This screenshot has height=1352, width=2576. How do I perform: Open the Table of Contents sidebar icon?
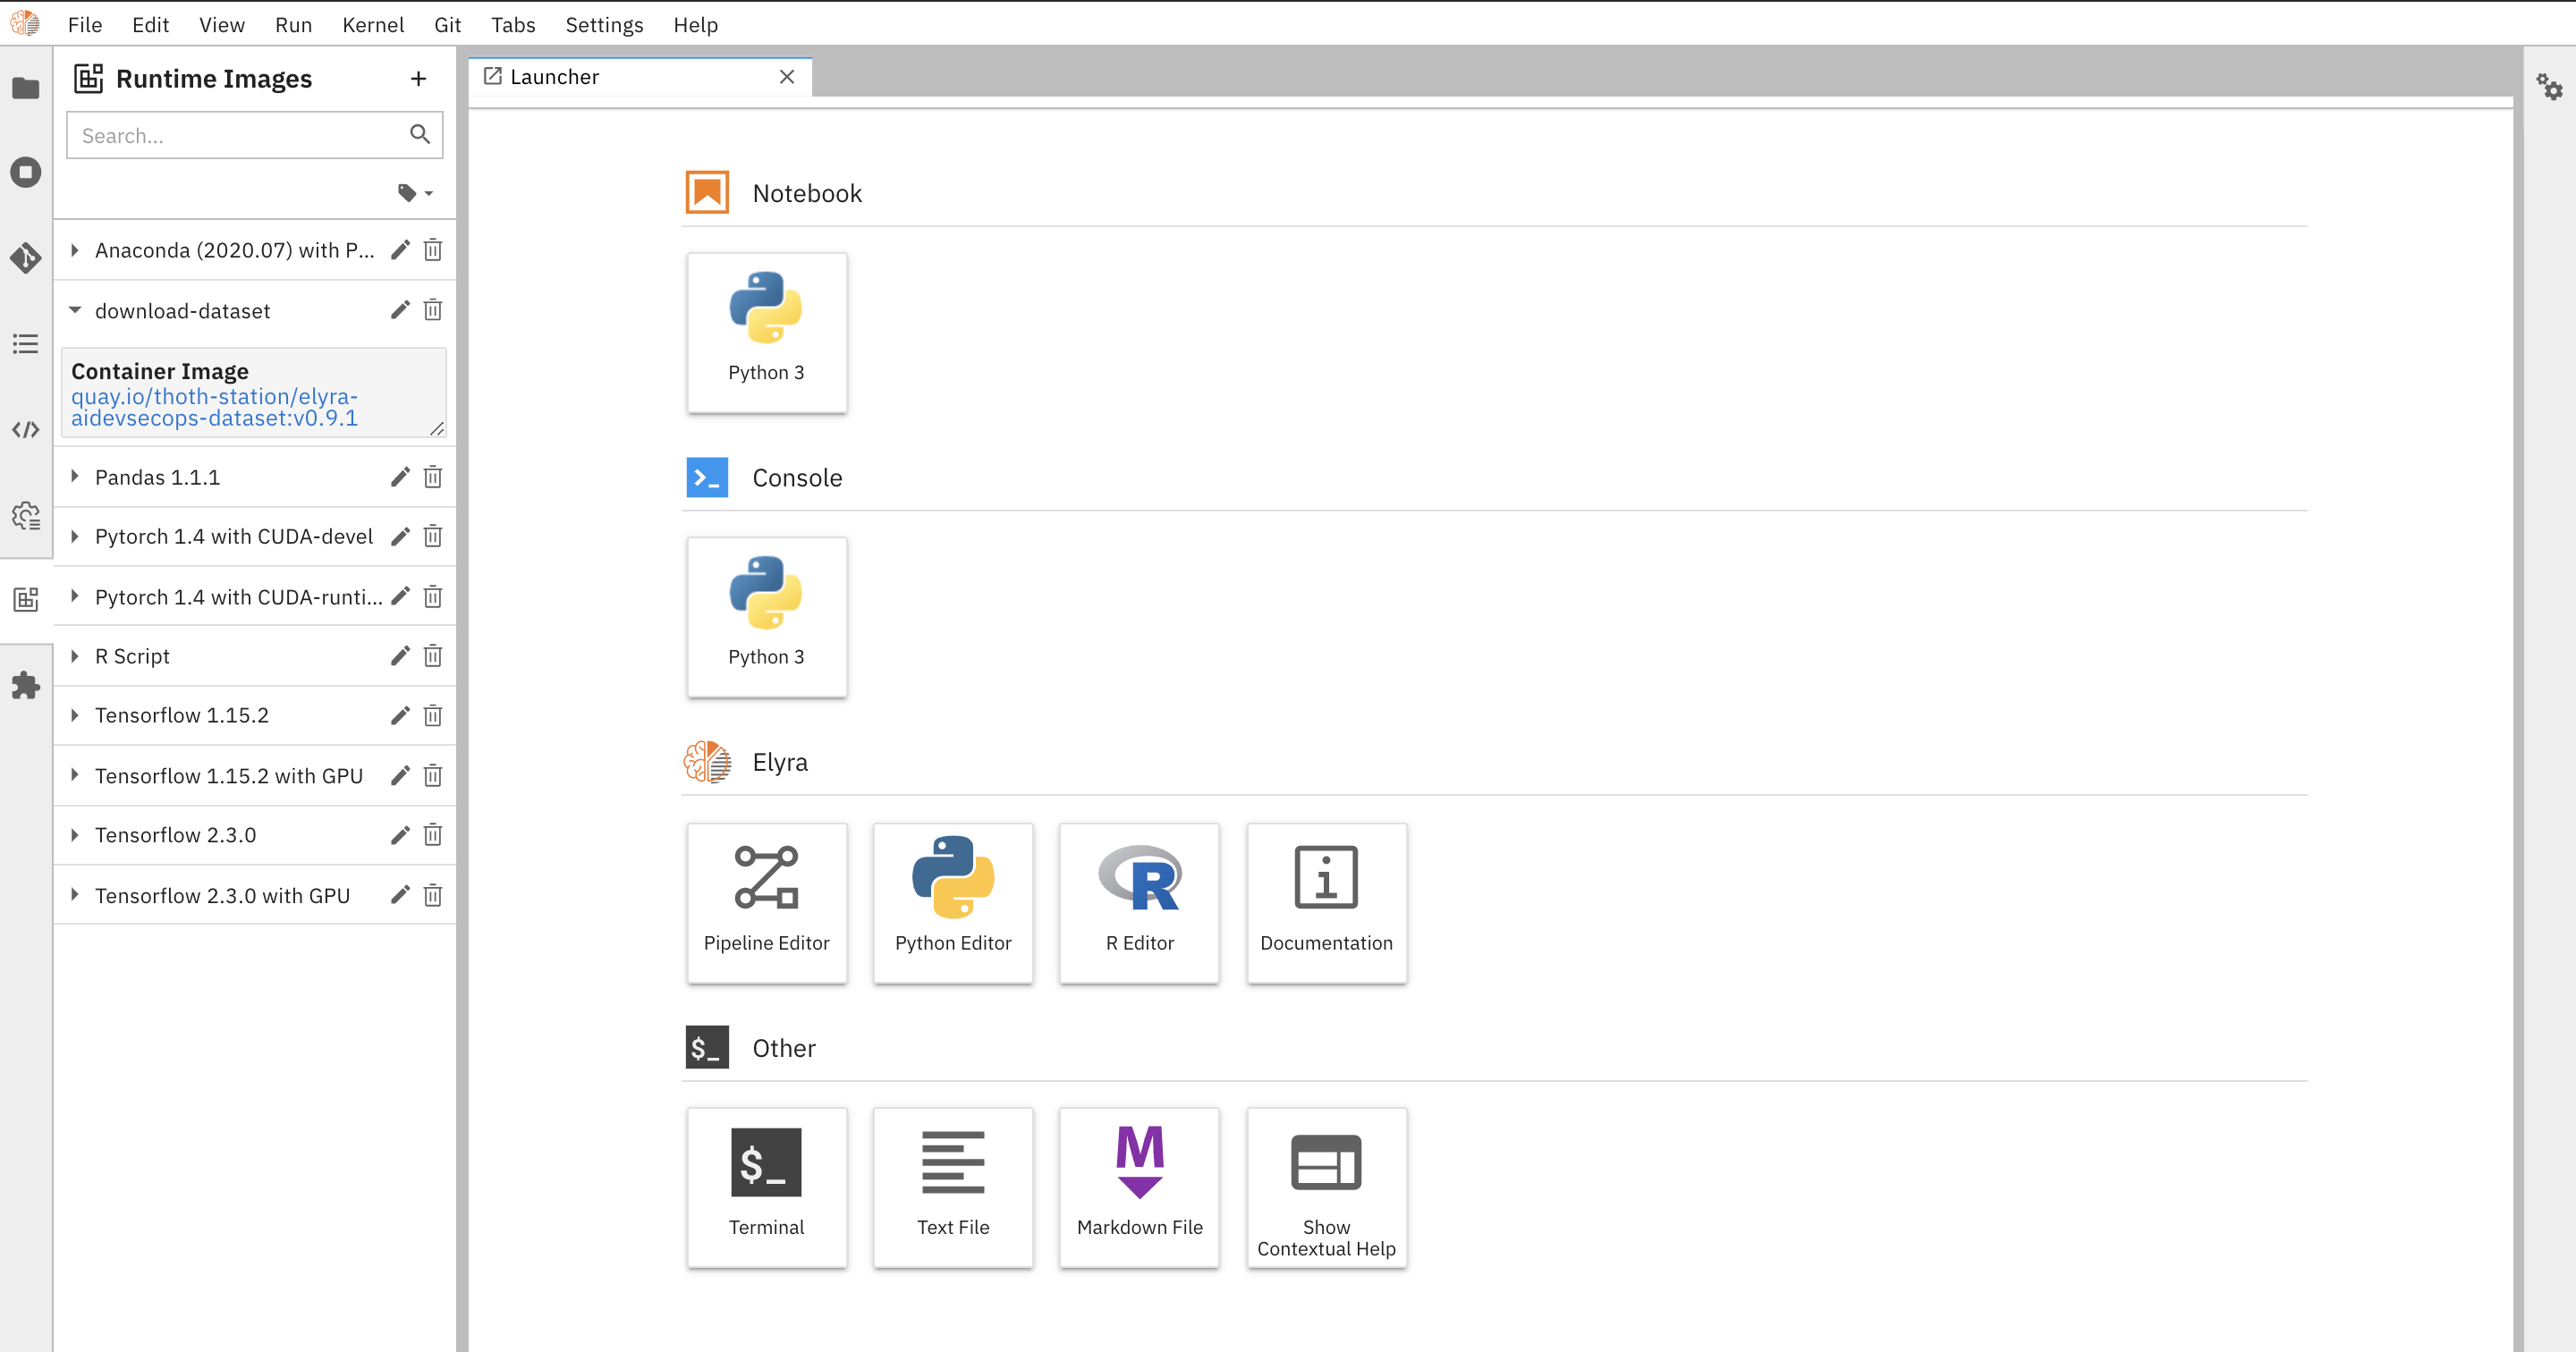tap(26, 344)
